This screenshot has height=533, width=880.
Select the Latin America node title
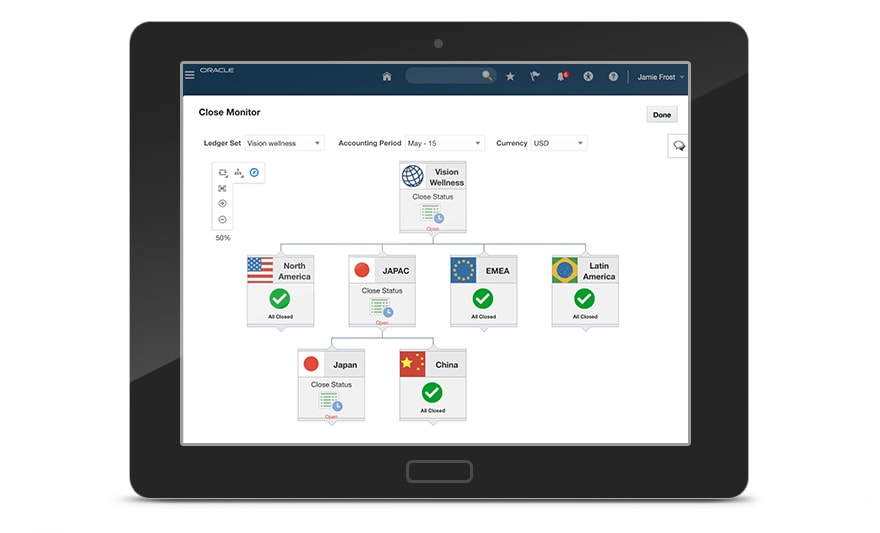pyautogui.click(x=599, y=271)
